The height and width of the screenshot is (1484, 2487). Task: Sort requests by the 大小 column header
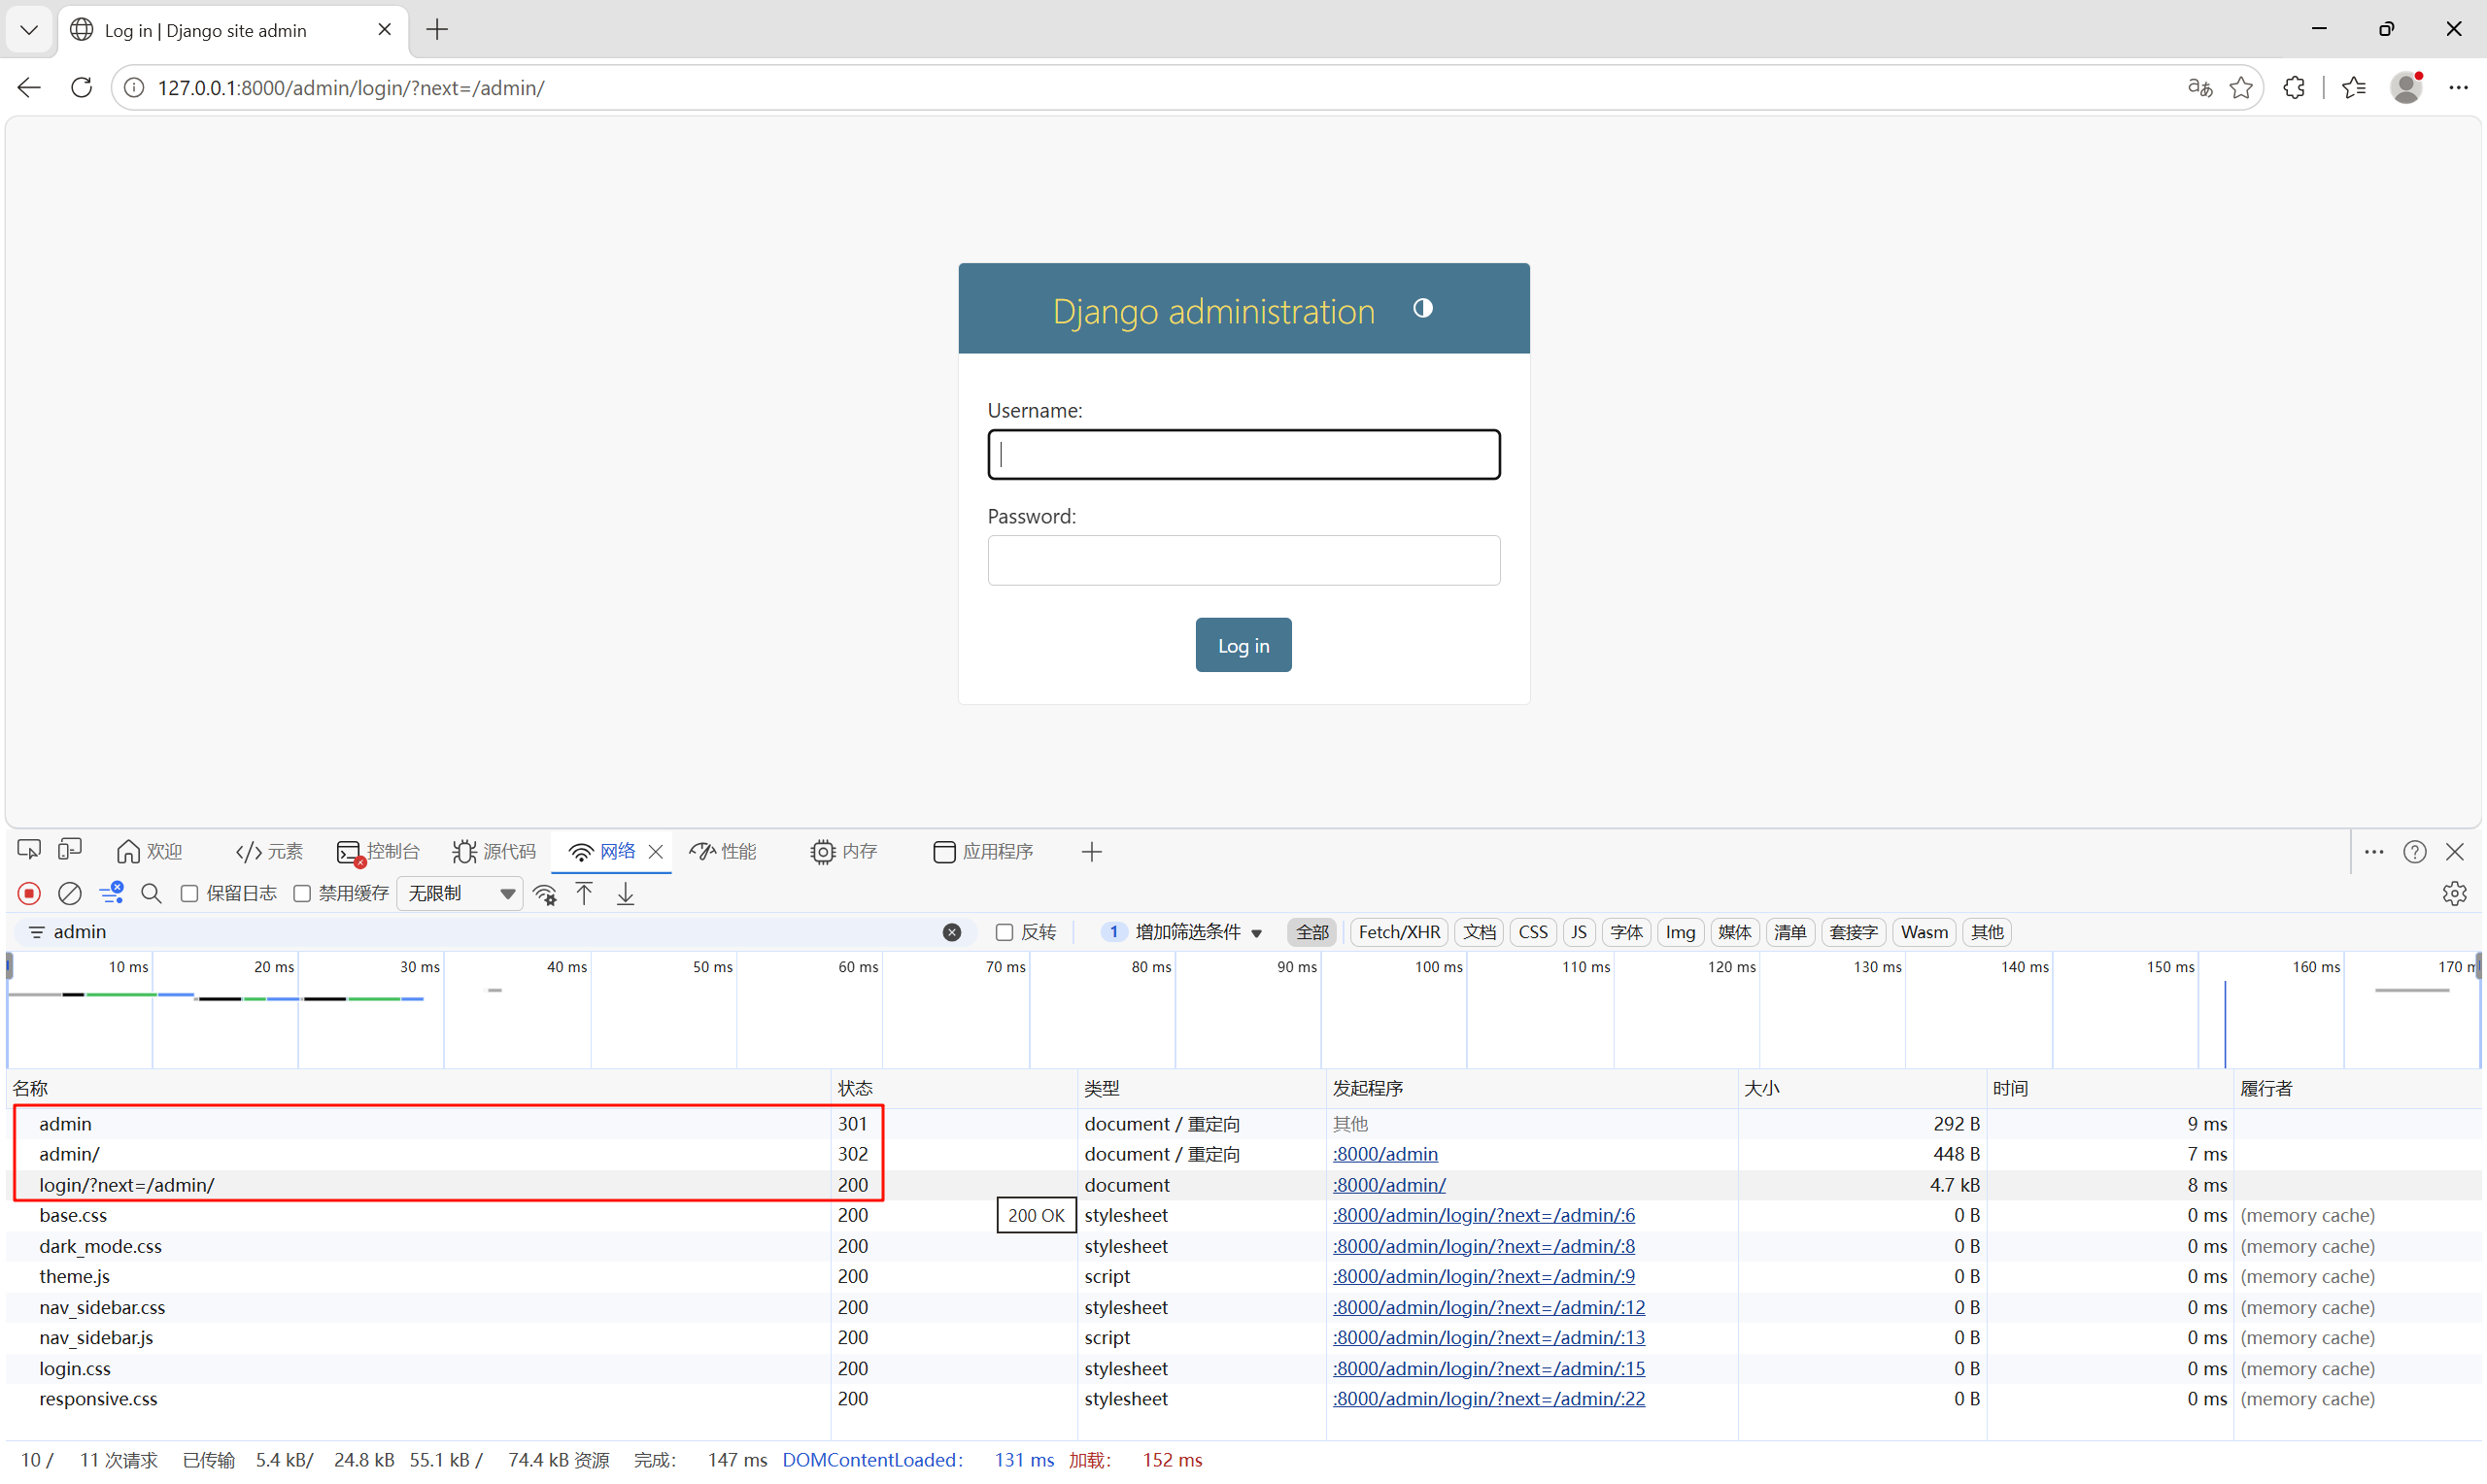pyautogui.click(x=1862, y=1088)
